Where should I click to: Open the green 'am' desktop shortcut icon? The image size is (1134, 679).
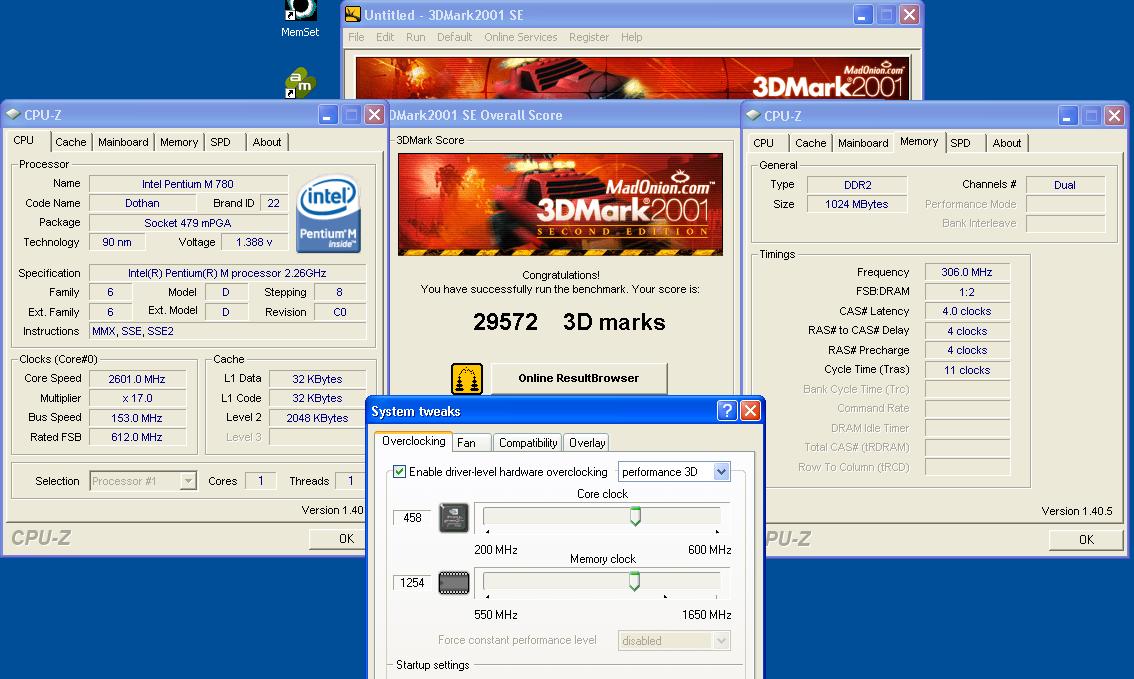coord(300,83)
